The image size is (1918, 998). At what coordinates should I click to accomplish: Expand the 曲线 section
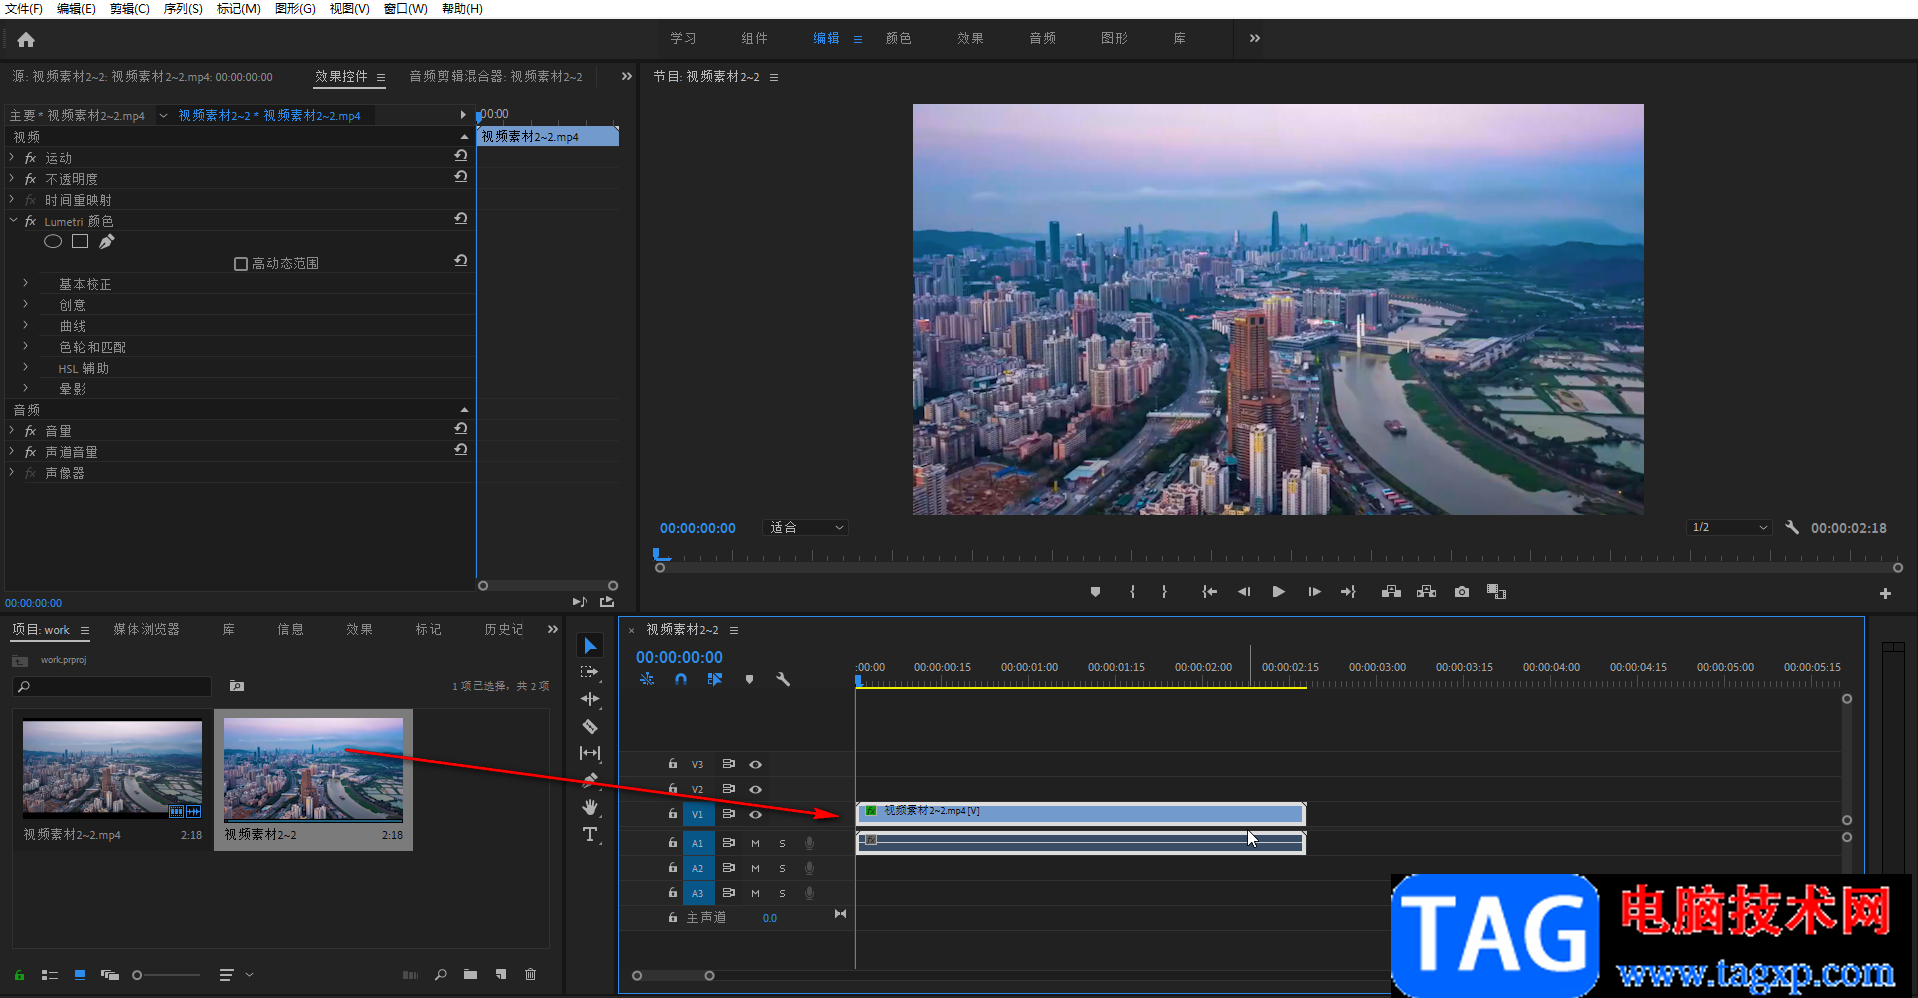pyautogui.click(x=26, y=325)
